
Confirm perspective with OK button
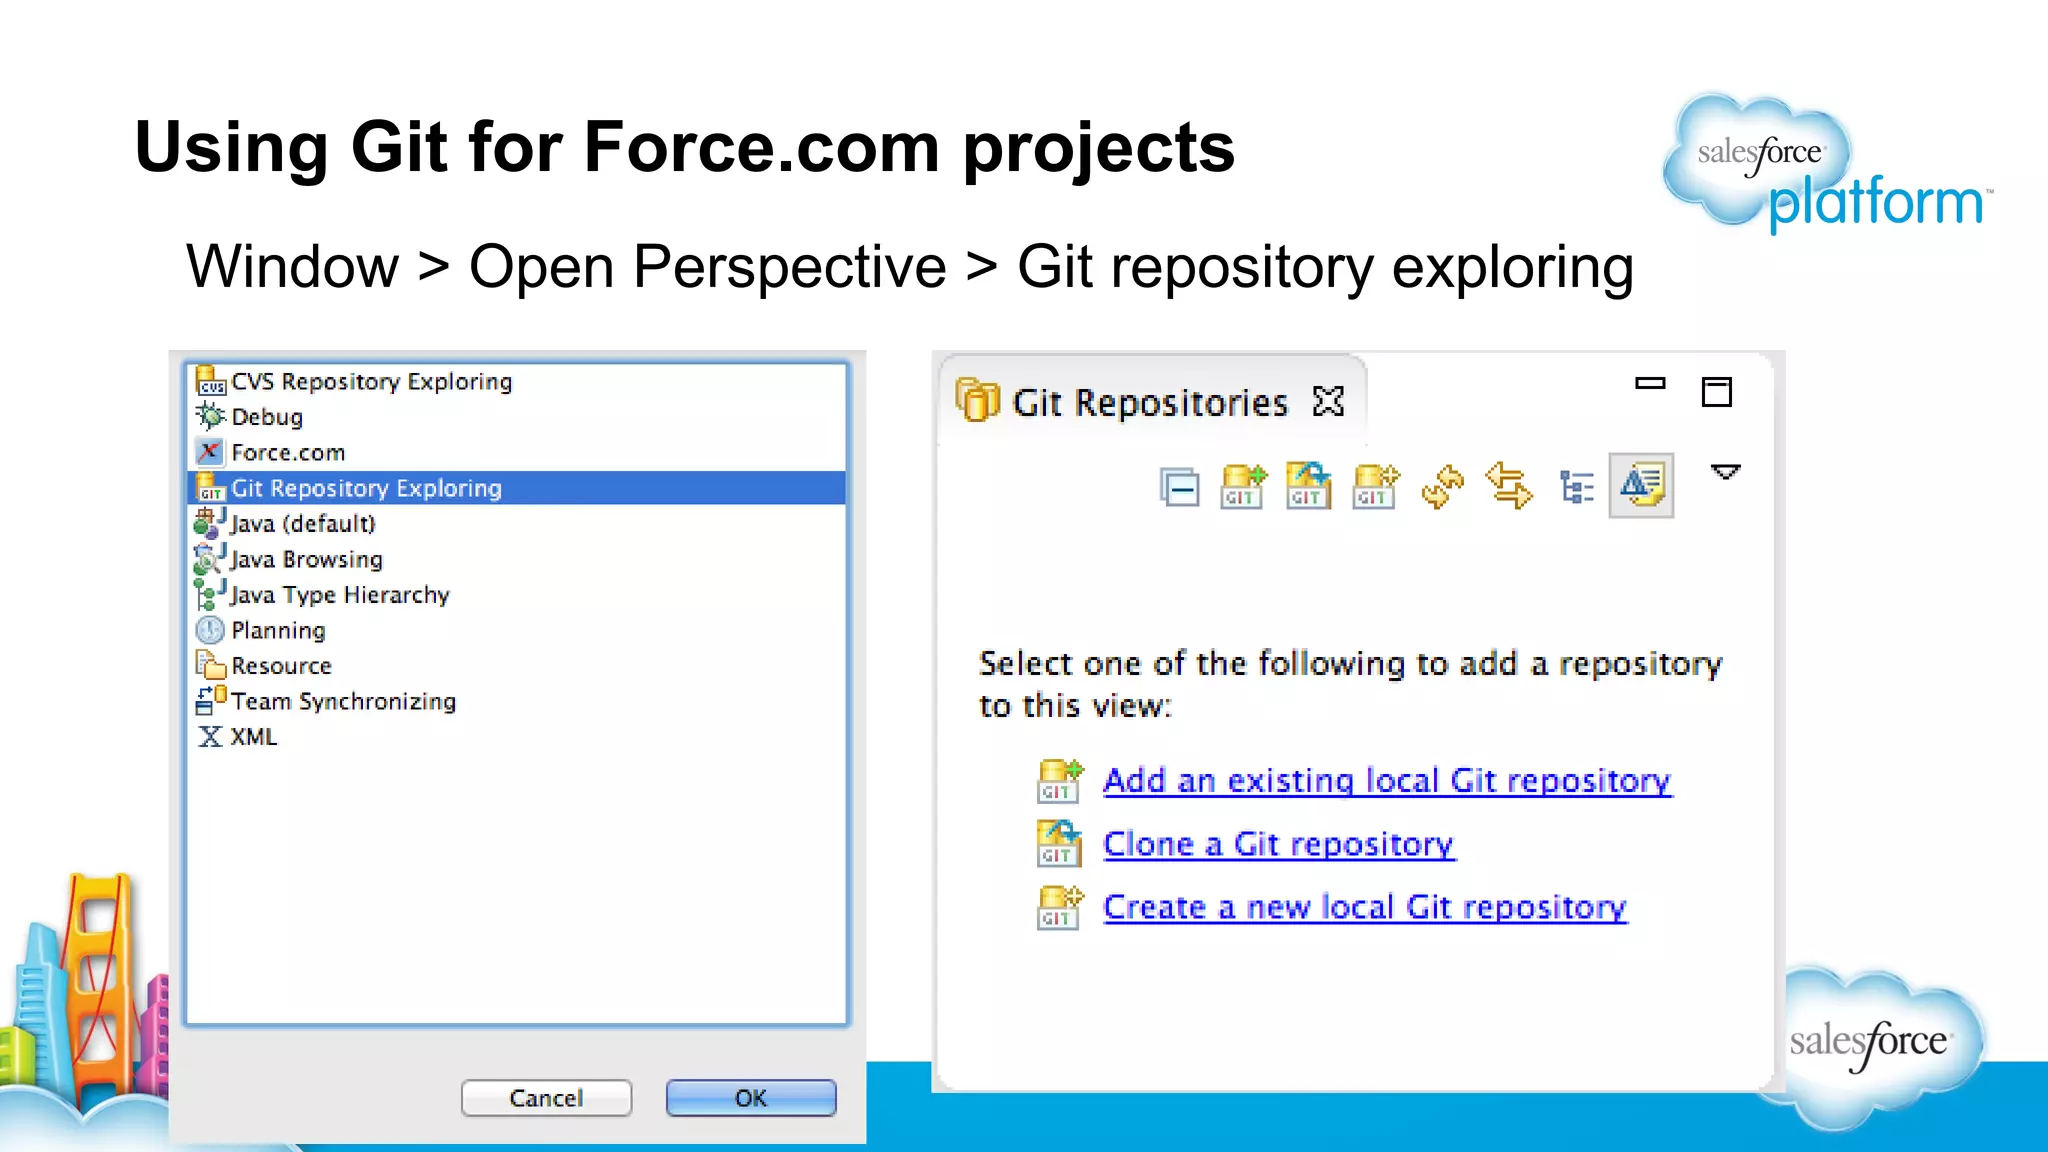(751, 1098)
